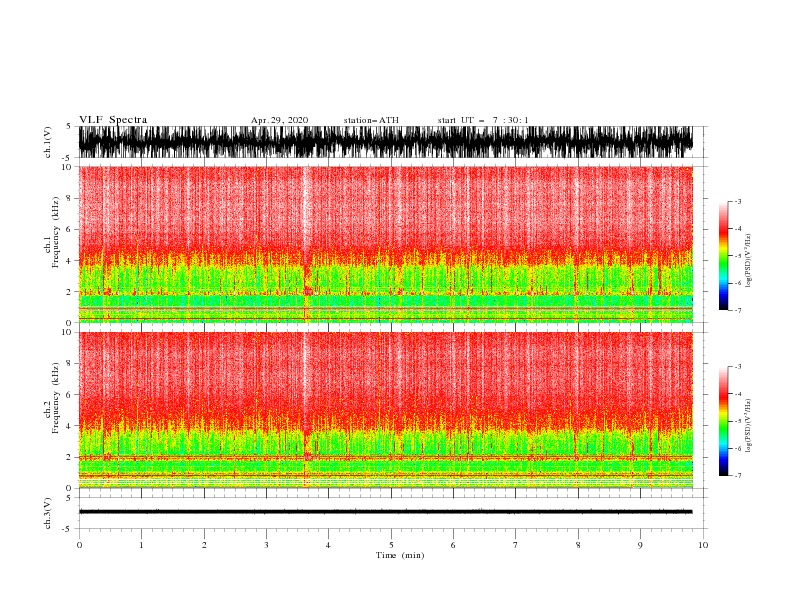Click the "6" kHz tick on ch.2 frequency axis
The image size is (792, 612).
[x=69, y=395]
